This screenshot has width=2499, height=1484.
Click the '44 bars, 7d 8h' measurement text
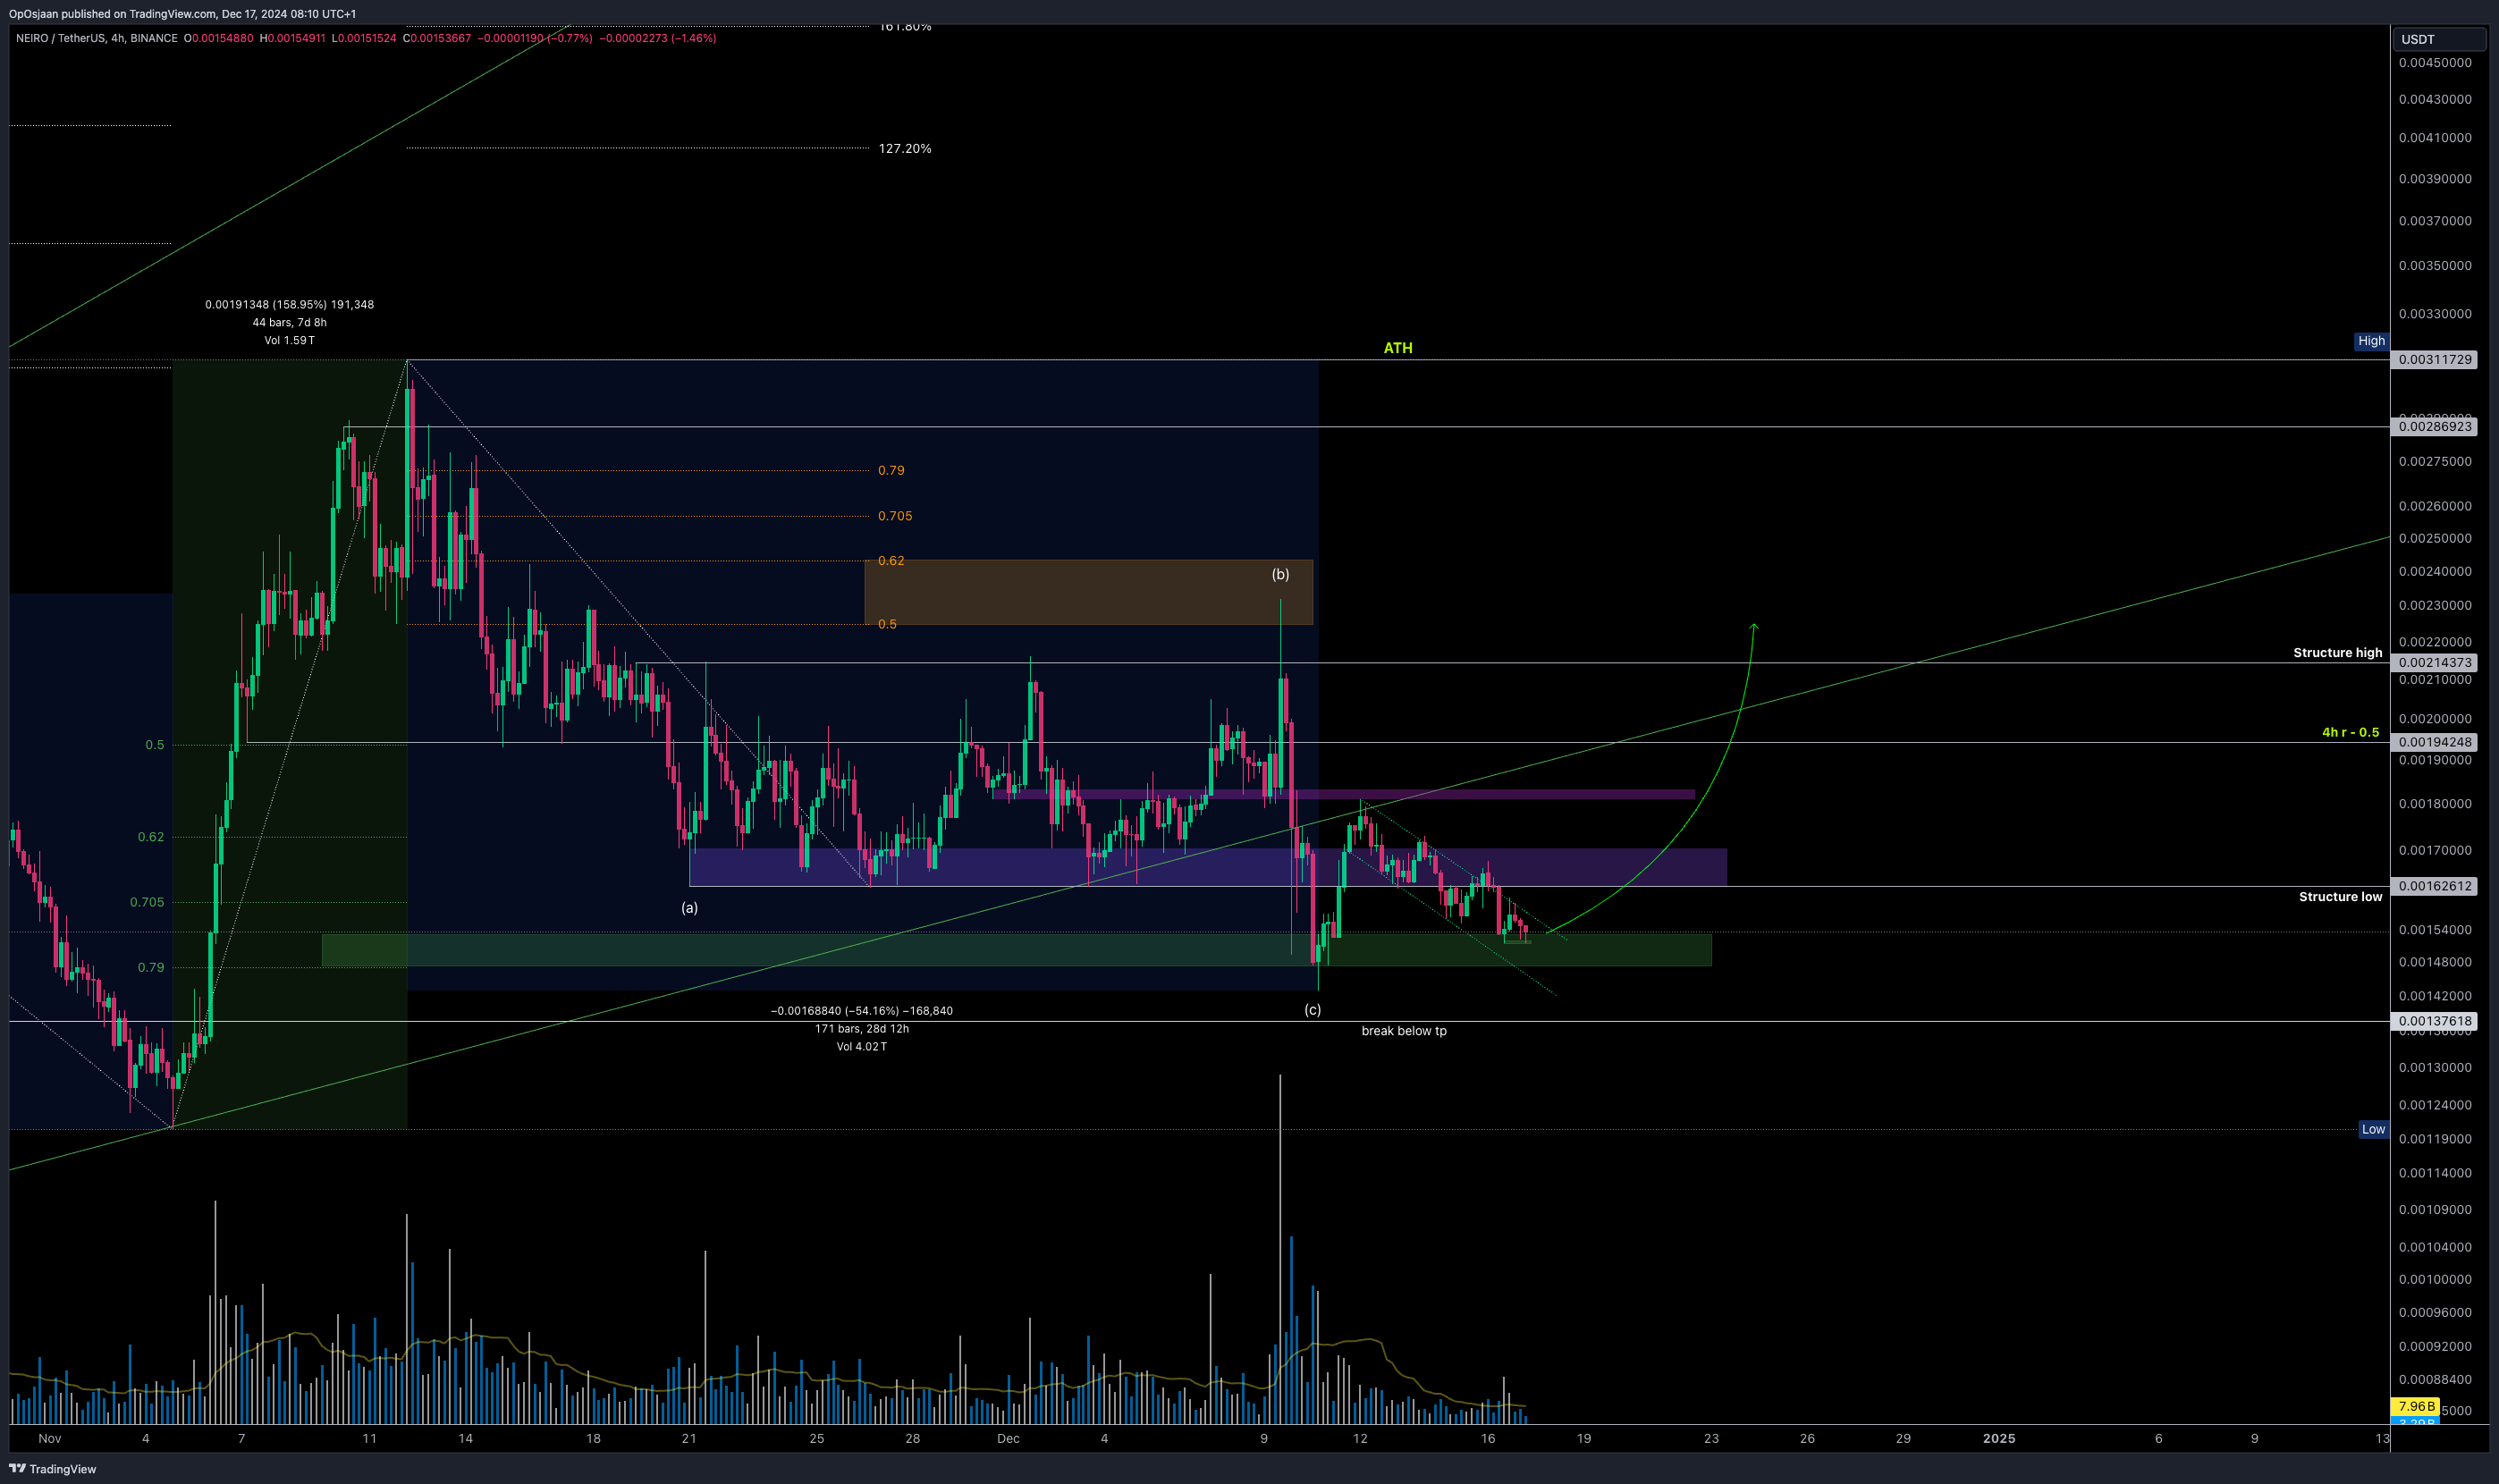(x=290, y=323)
